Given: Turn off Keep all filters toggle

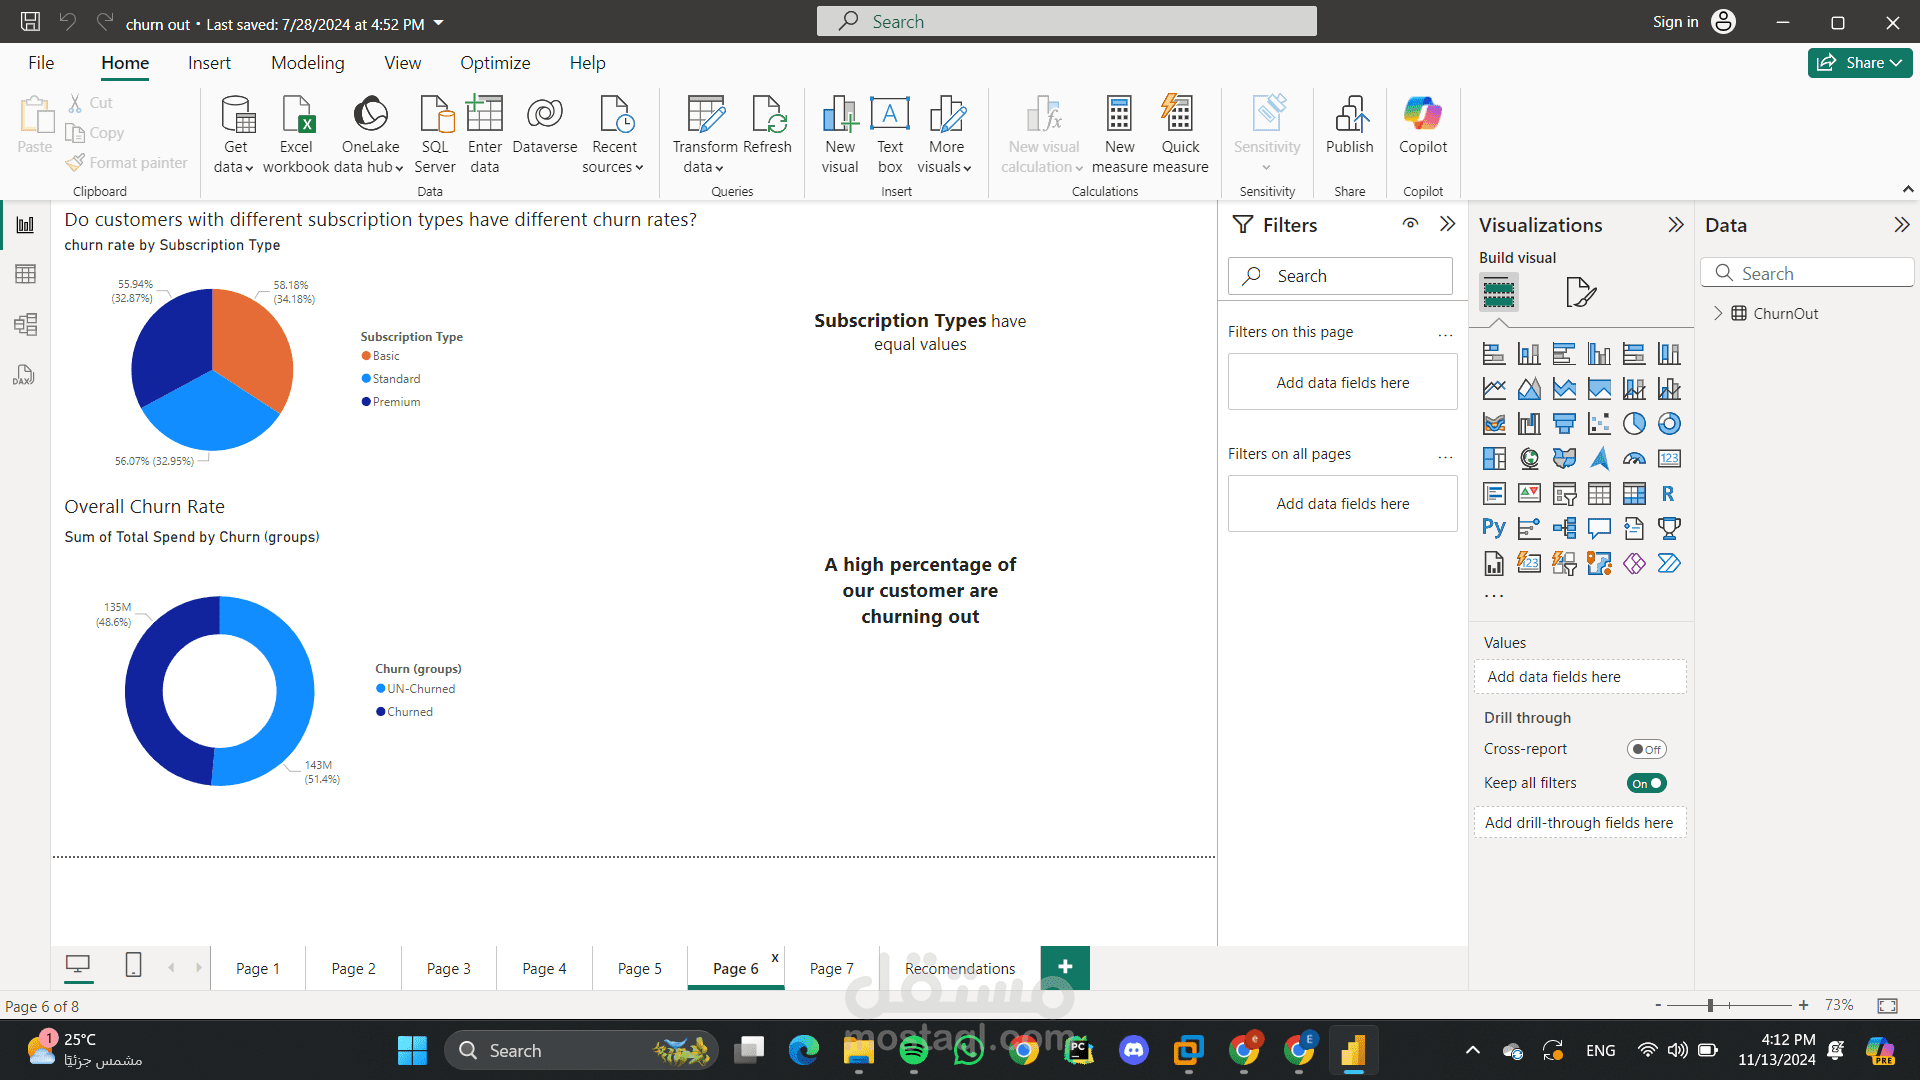Looking at the screenshot, I should (x=1646, y=783).
